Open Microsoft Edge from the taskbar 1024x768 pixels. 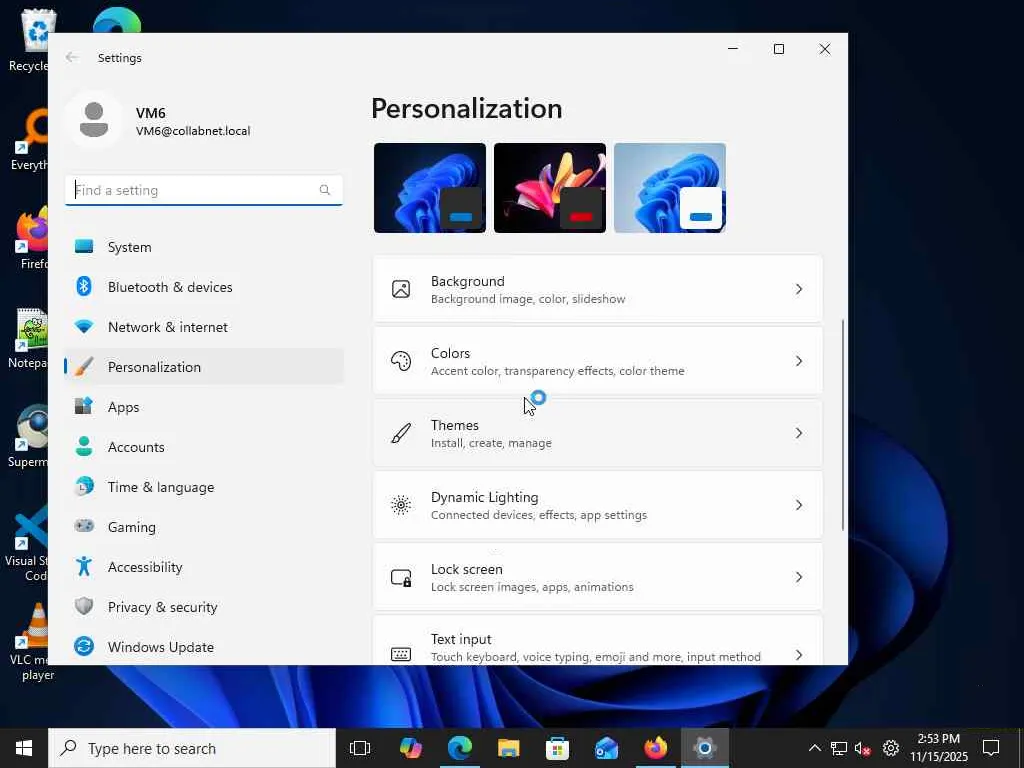click(x=460, y=748)
